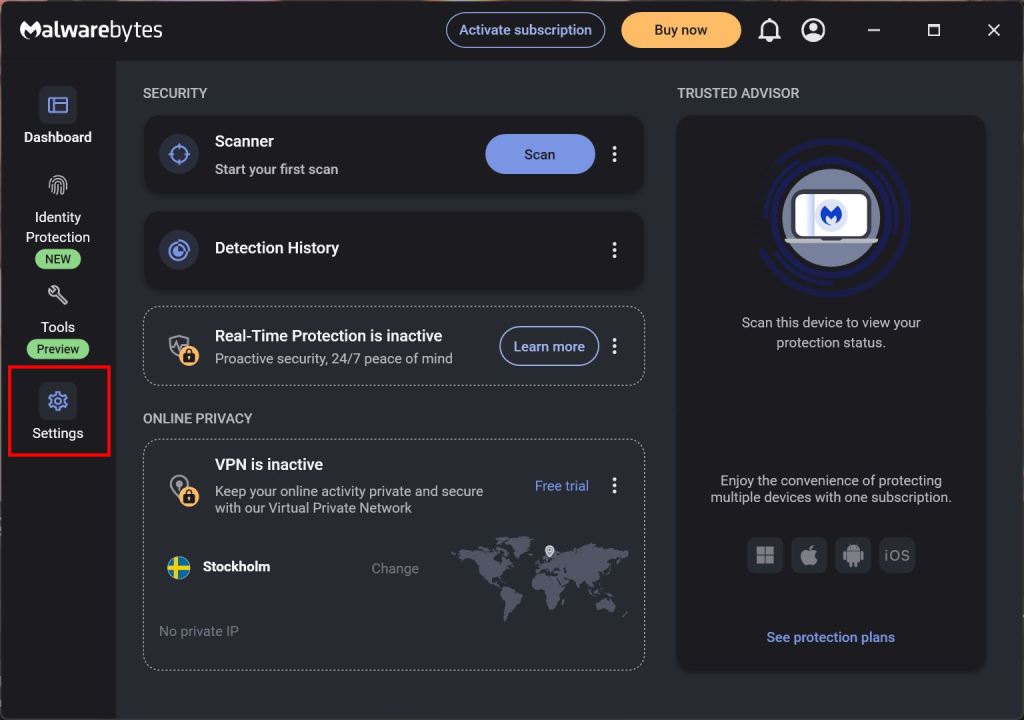Click the 'Start your first scan' text
The image size is (1024, 720).
click(276, 169)
